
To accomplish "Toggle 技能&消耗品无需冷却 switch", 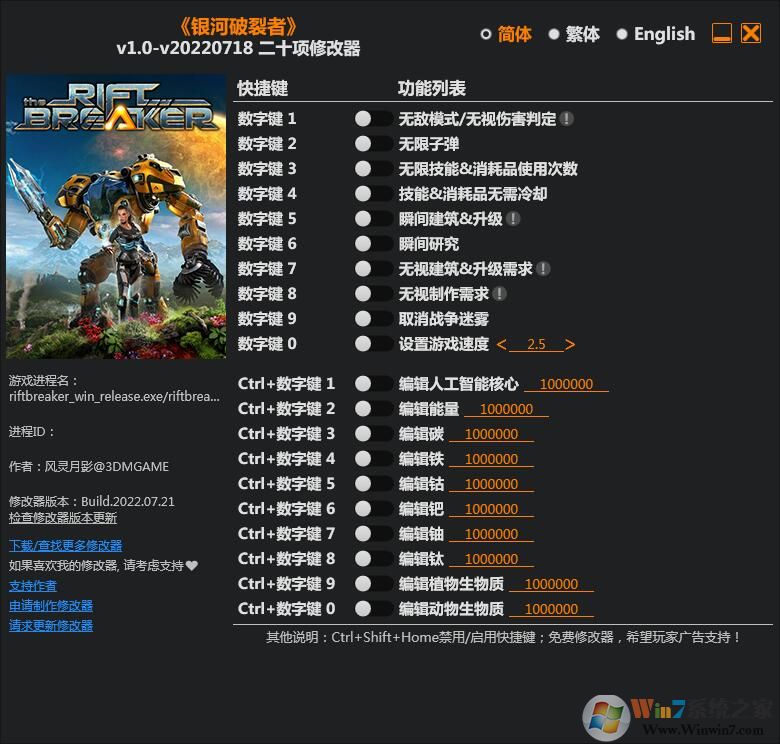I will 374,193.
